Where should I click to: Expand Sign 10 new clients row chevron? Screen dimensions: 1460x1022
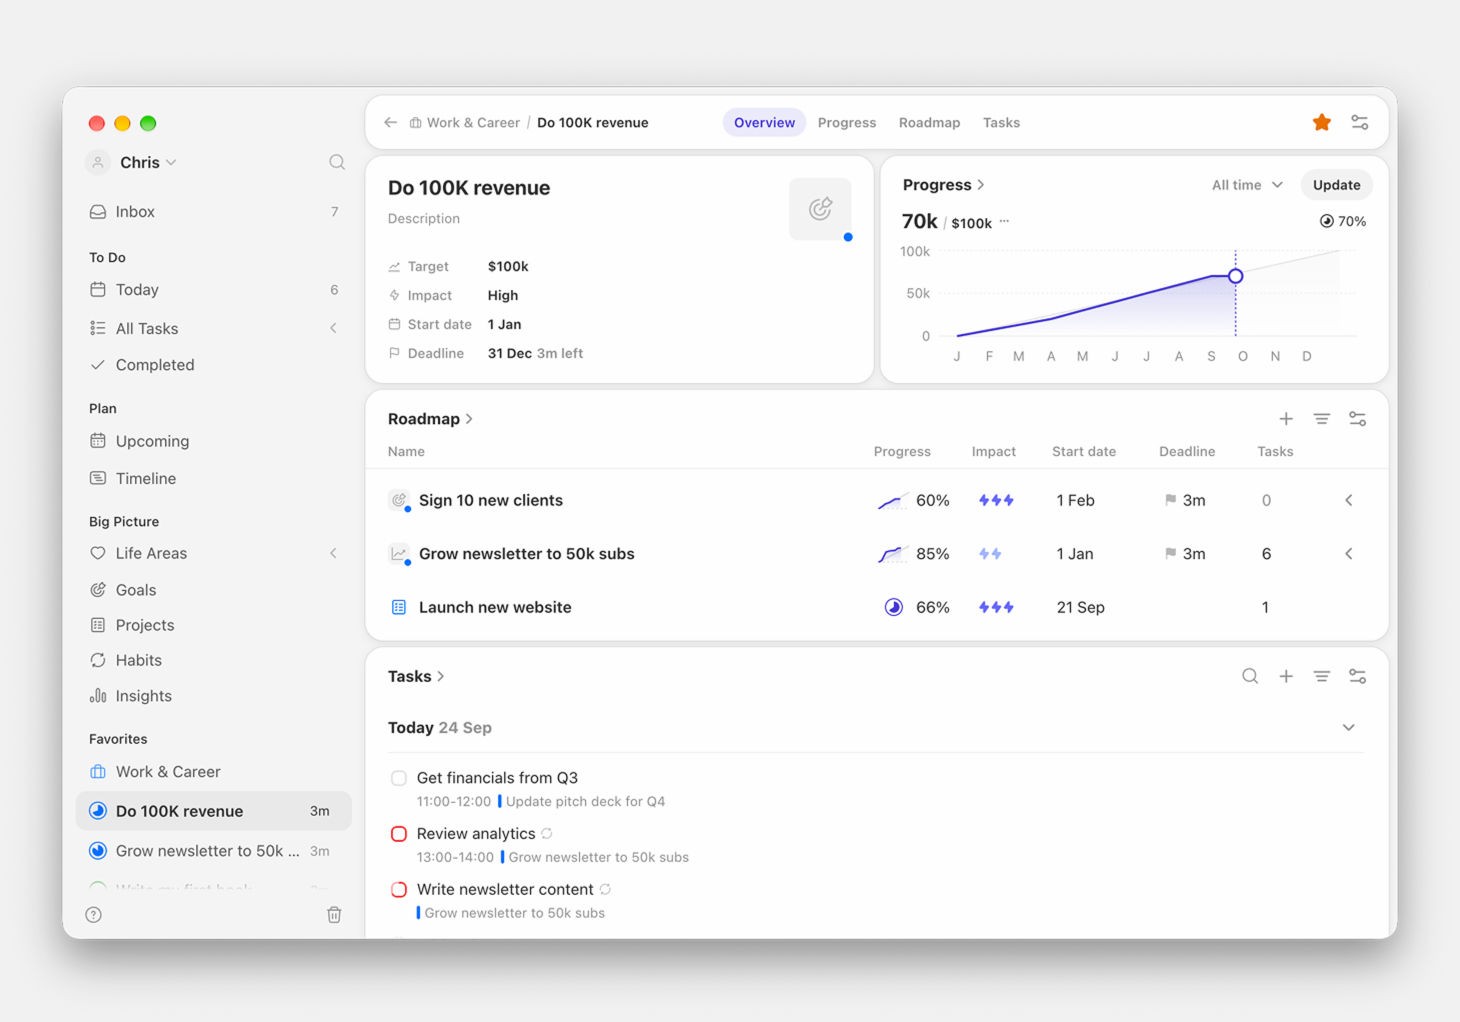pos(1348,500)
